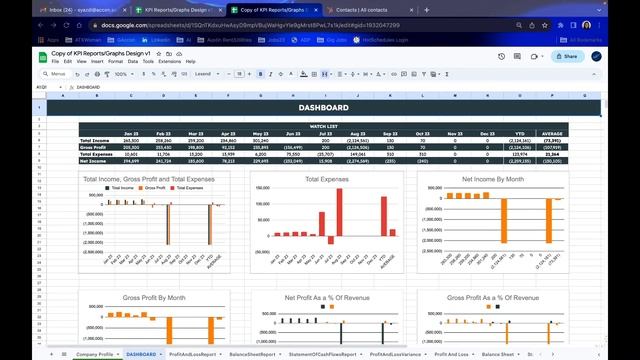Open the all sheets list icon
The width and height of the screenshot is (640, 360).
click(64, 354)
